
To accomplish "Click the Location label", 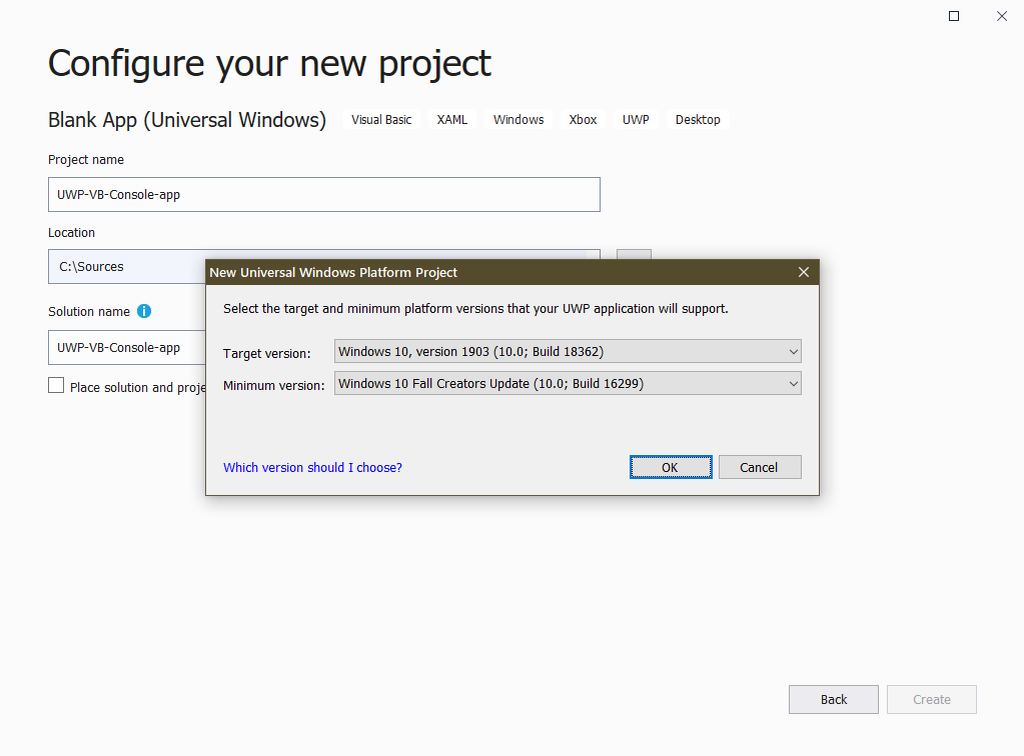I will point(71,232).
